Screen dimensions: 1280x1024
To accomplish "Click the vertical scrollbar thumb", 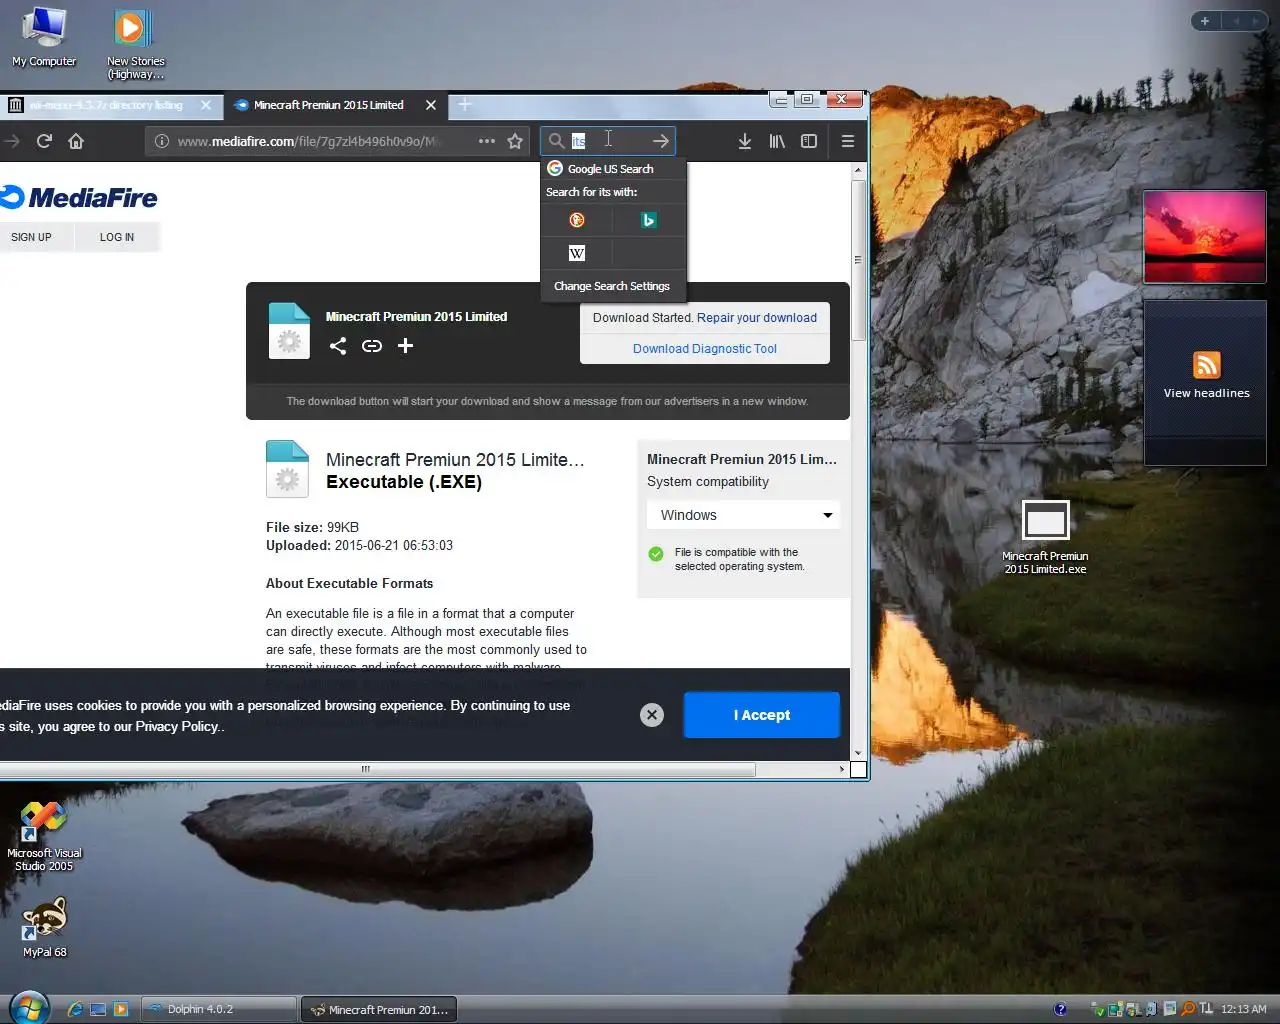I will (x=858, y=260).
